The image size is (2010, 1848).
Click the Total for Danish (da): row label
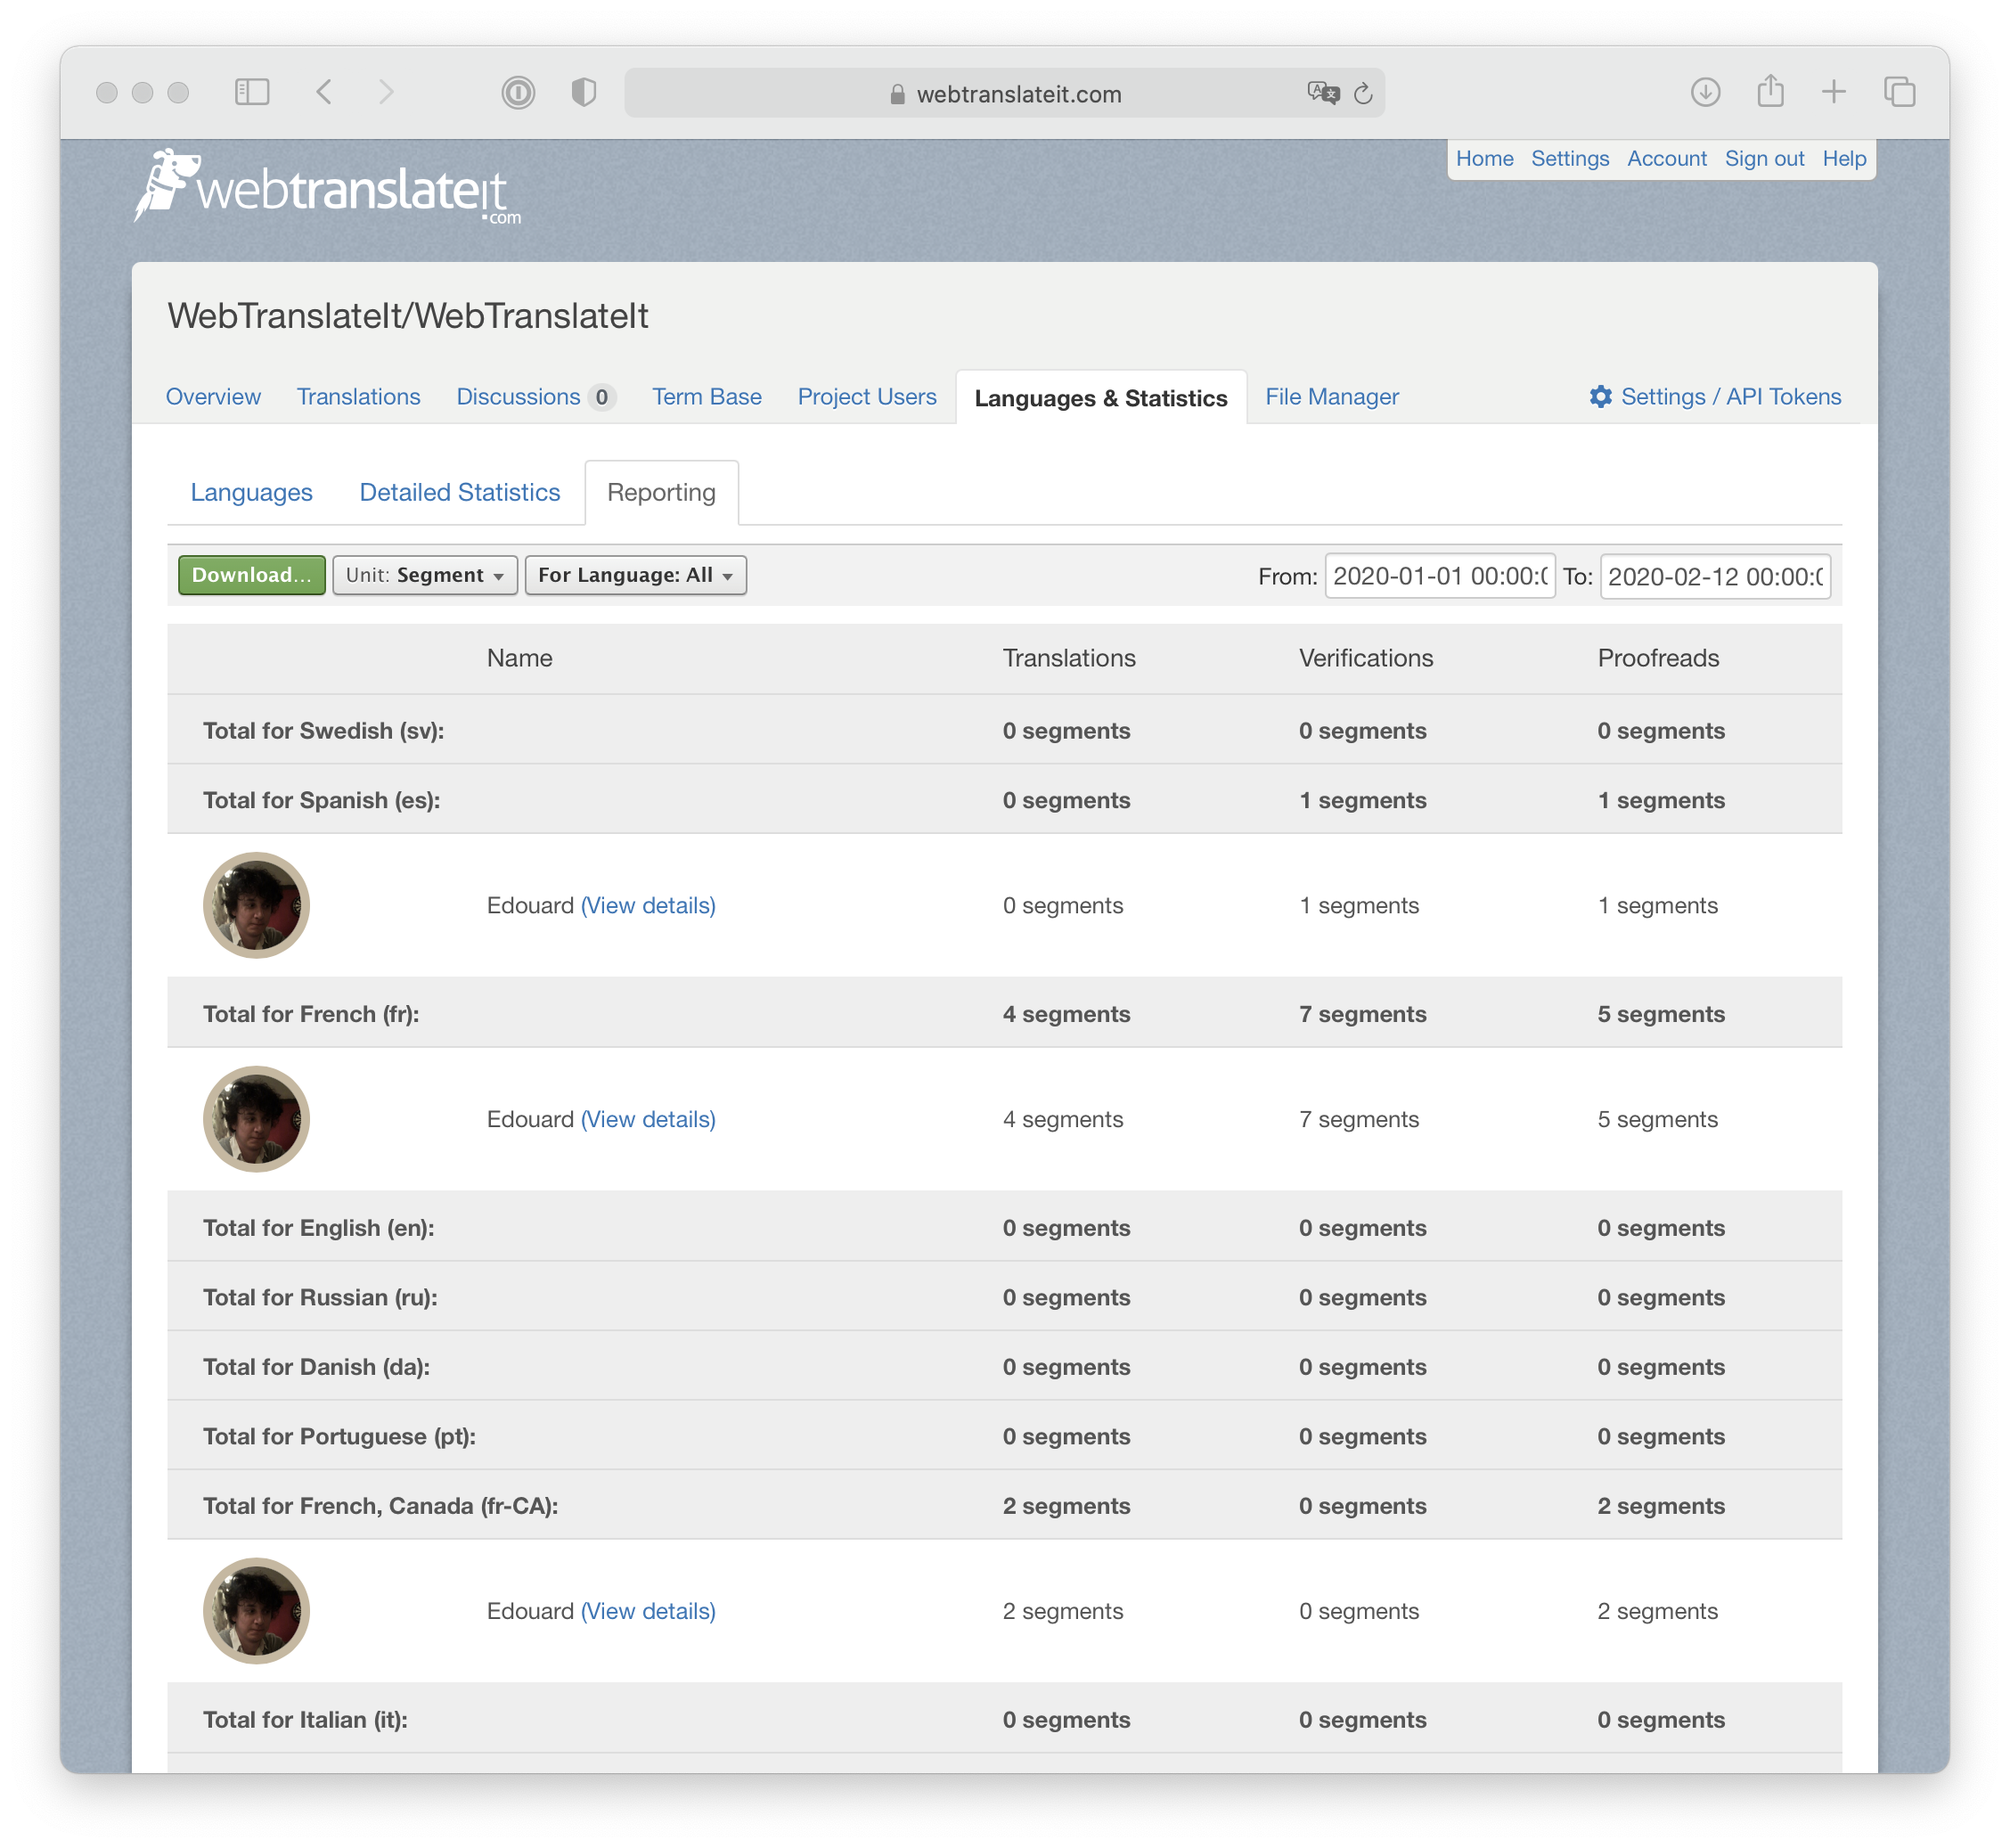(x=317, y=1367)
